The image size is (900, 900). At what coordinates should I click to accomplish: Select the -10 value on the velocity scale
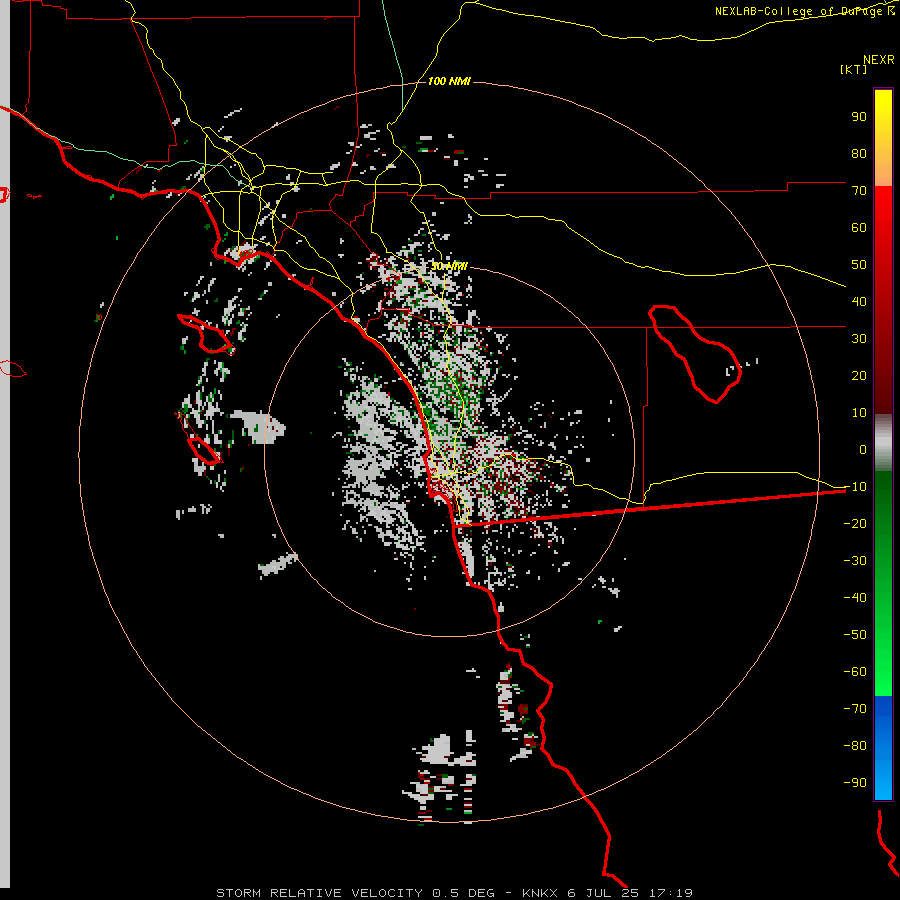[855, 487]
